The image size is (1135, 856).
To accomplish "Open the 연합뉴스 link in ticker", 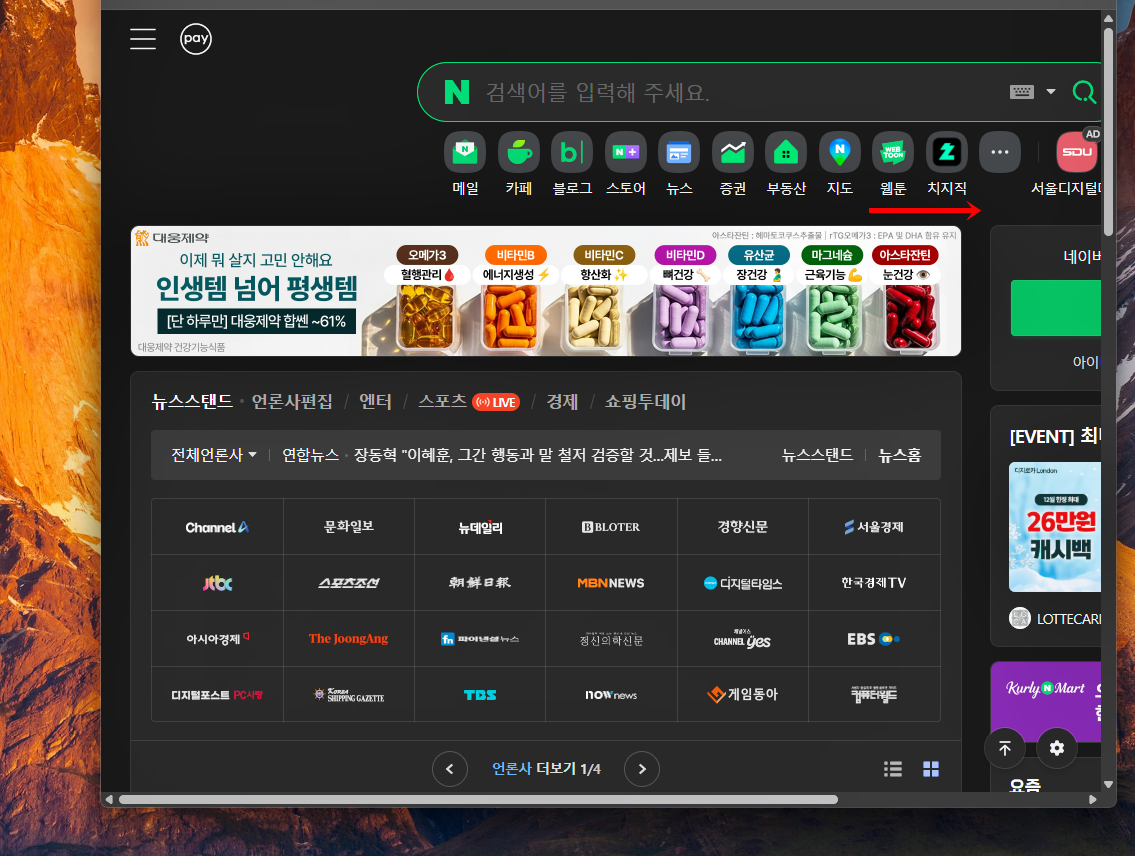I will tap(311, 455).
